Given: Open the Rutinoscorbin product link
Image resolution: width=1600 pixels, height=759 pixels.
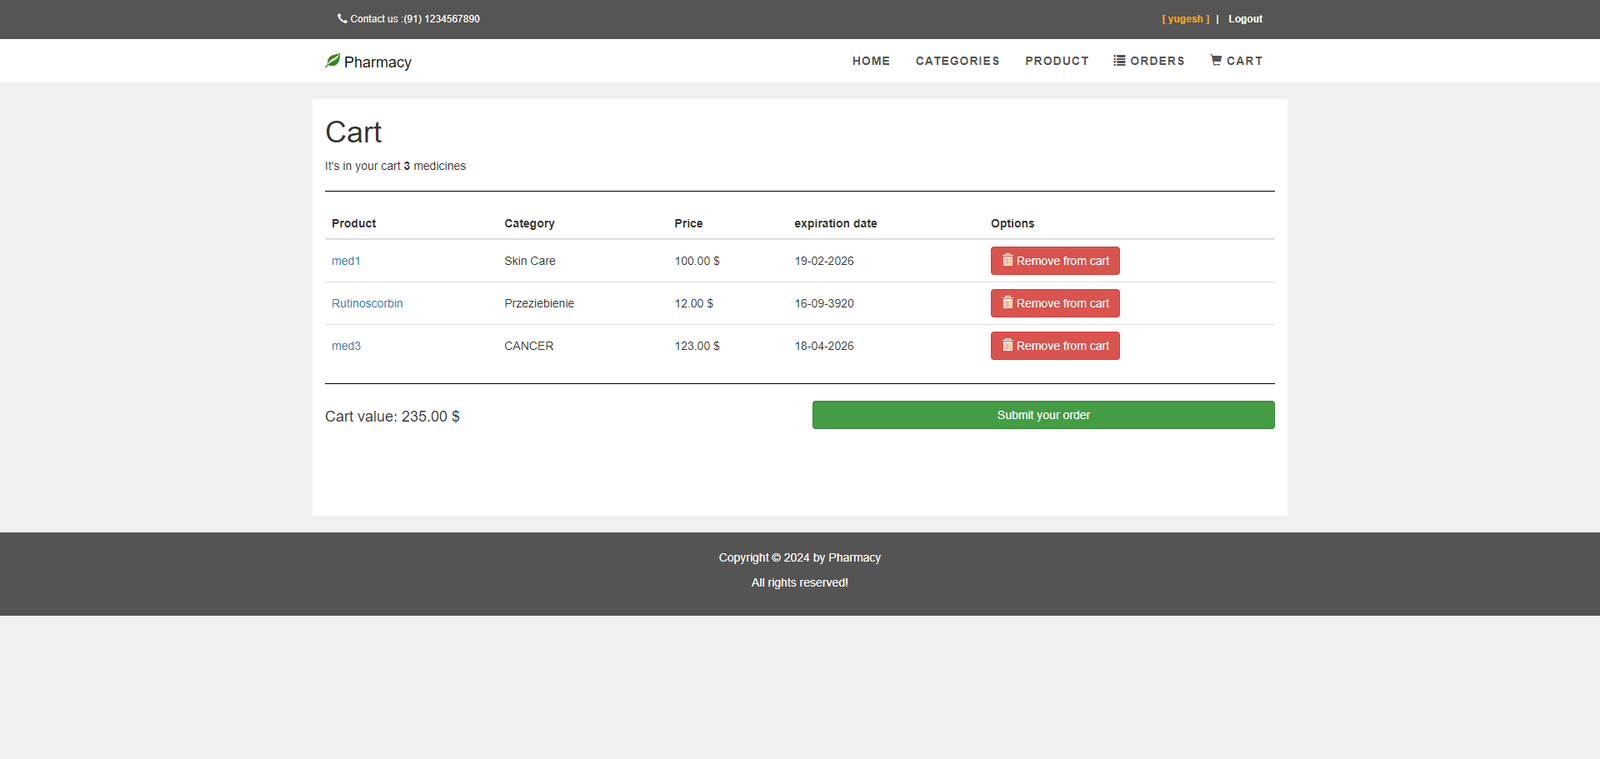Looking at the screenshot, I should pos(367,304).
